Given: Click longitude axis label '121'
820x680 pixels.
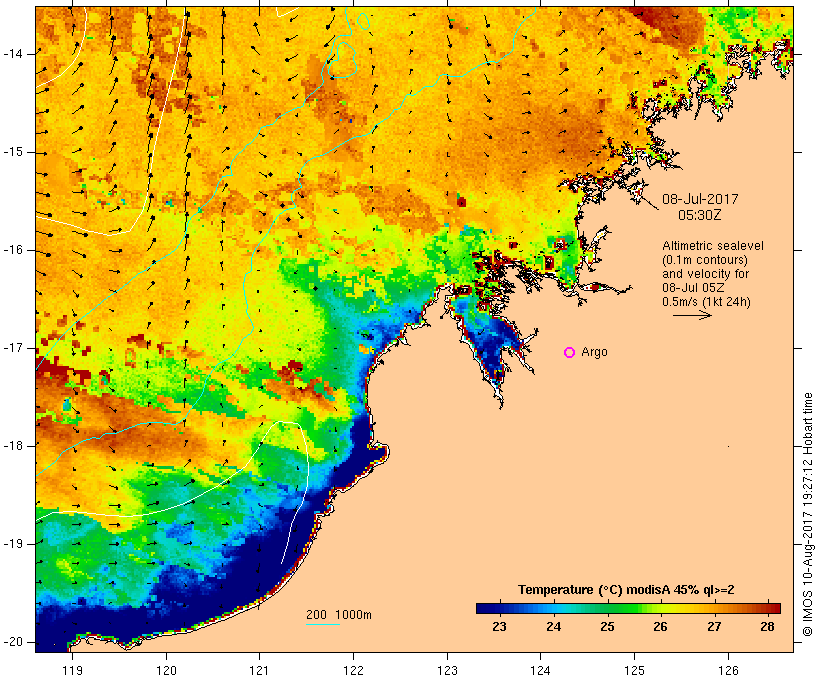Looking at the screenshot, I should tap(259, 670).
